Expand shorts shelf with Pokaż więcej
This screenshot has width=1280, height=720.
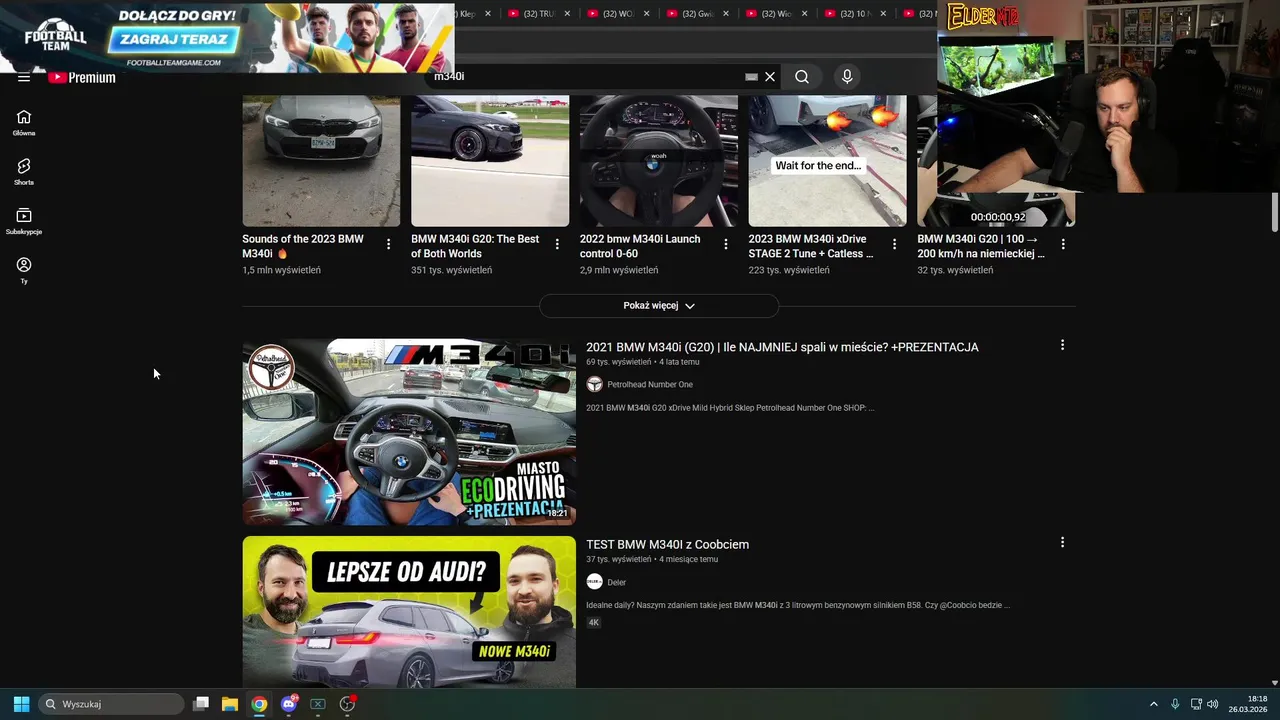coord(659,306)
